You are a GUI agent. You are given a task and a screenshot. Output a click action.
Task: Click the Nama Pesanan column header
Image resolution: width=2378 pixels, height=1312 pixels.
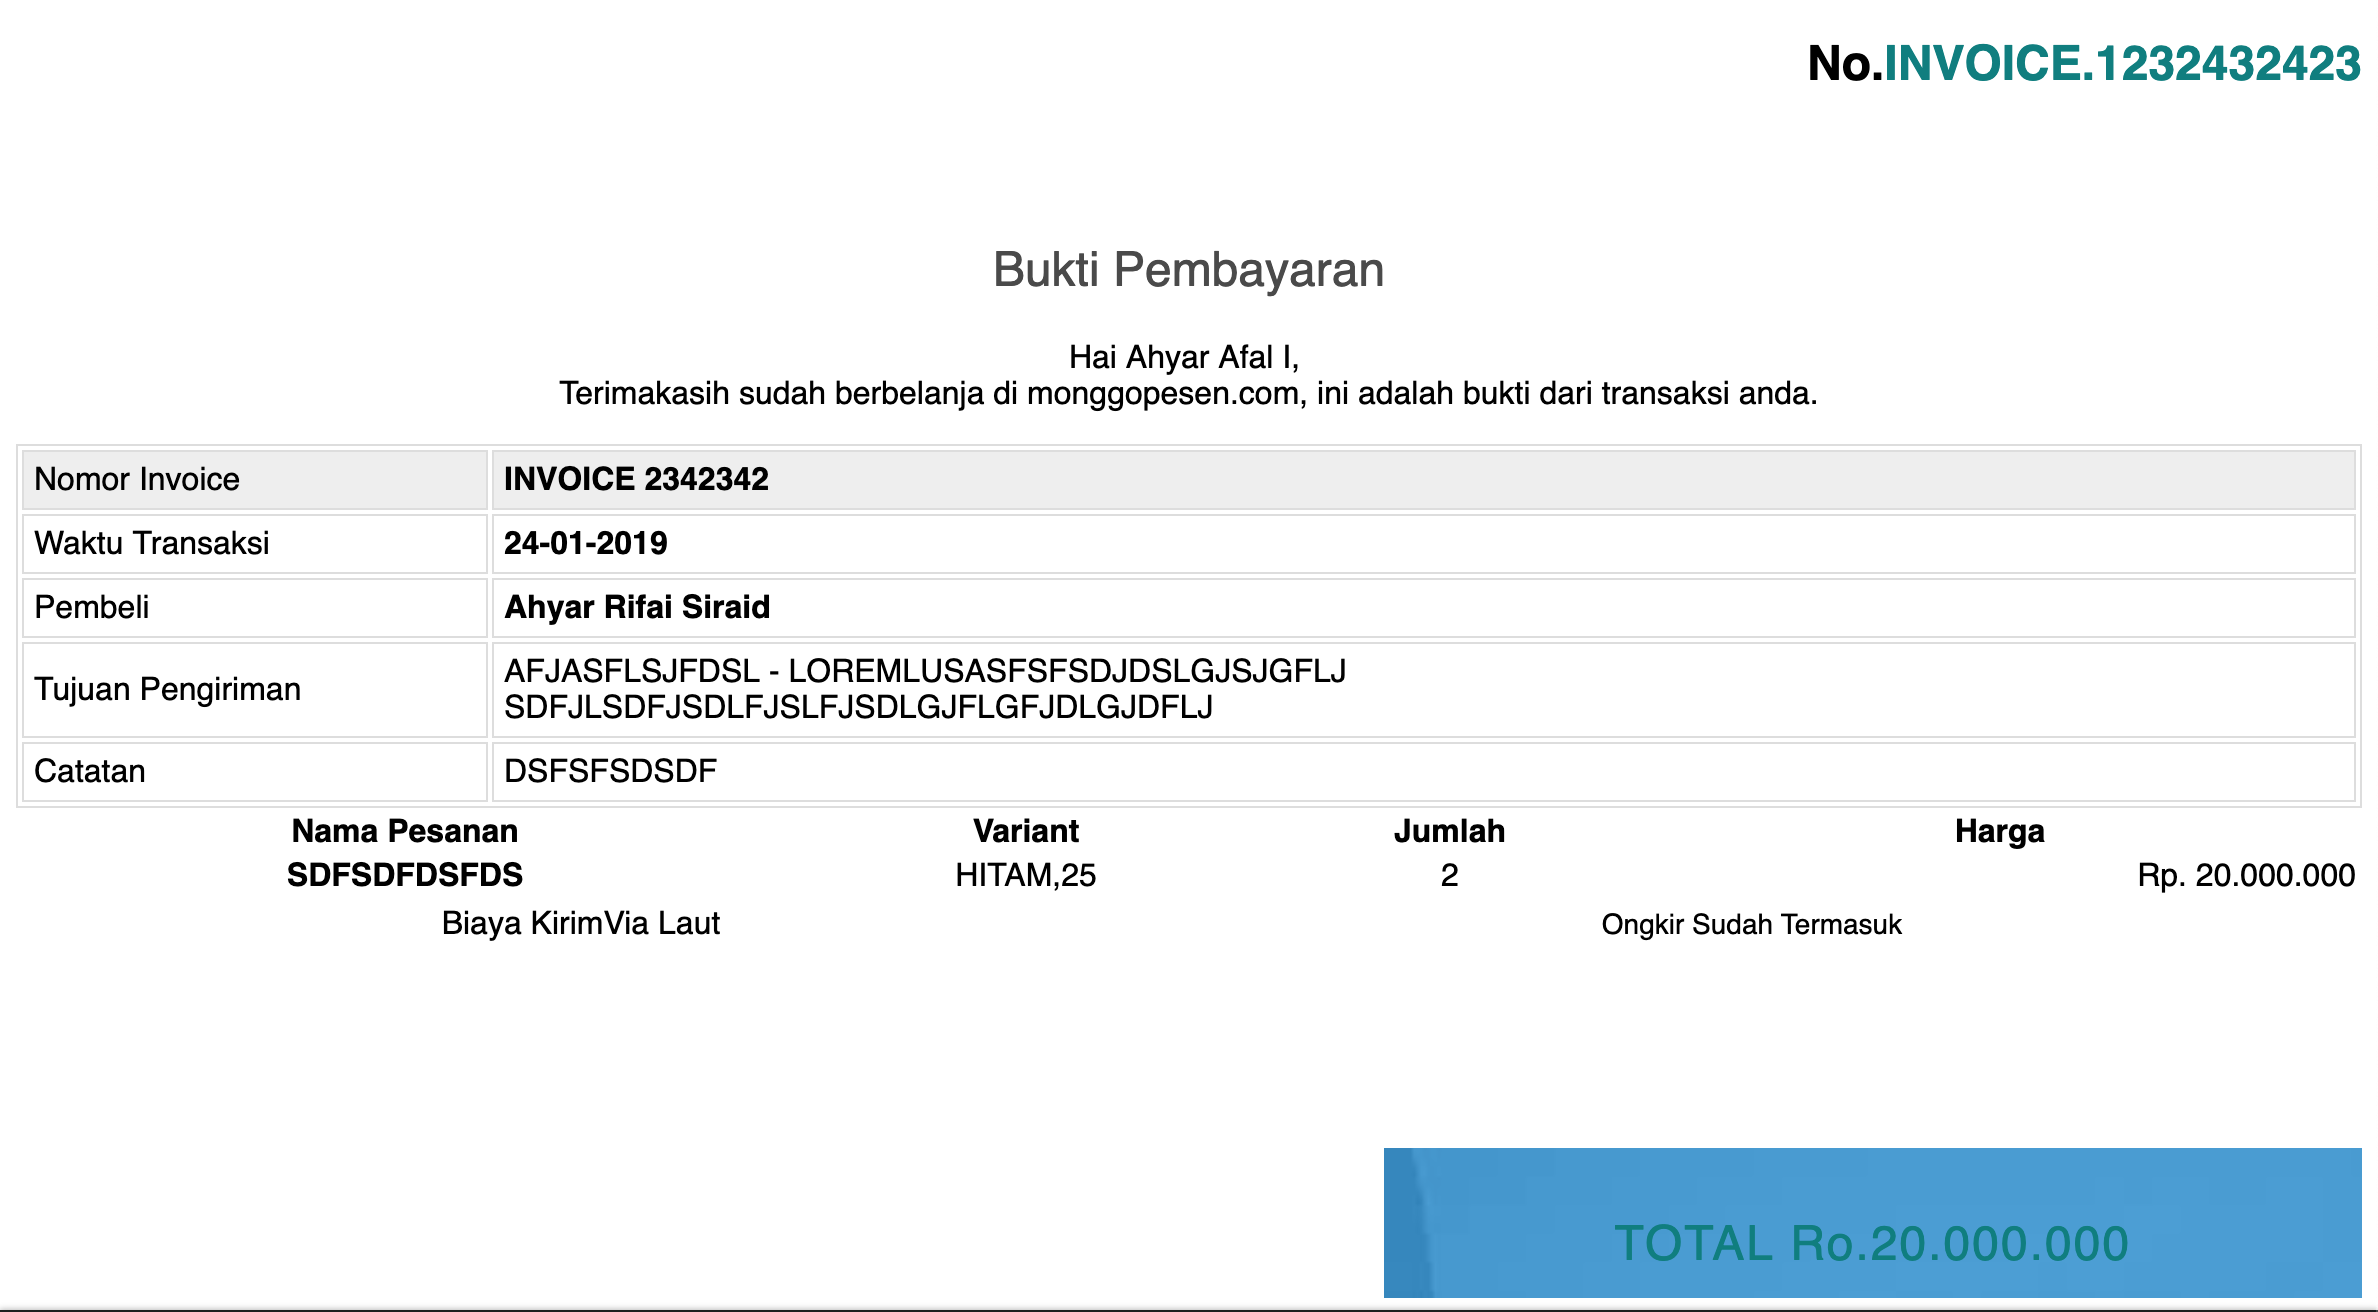(405, 831)
